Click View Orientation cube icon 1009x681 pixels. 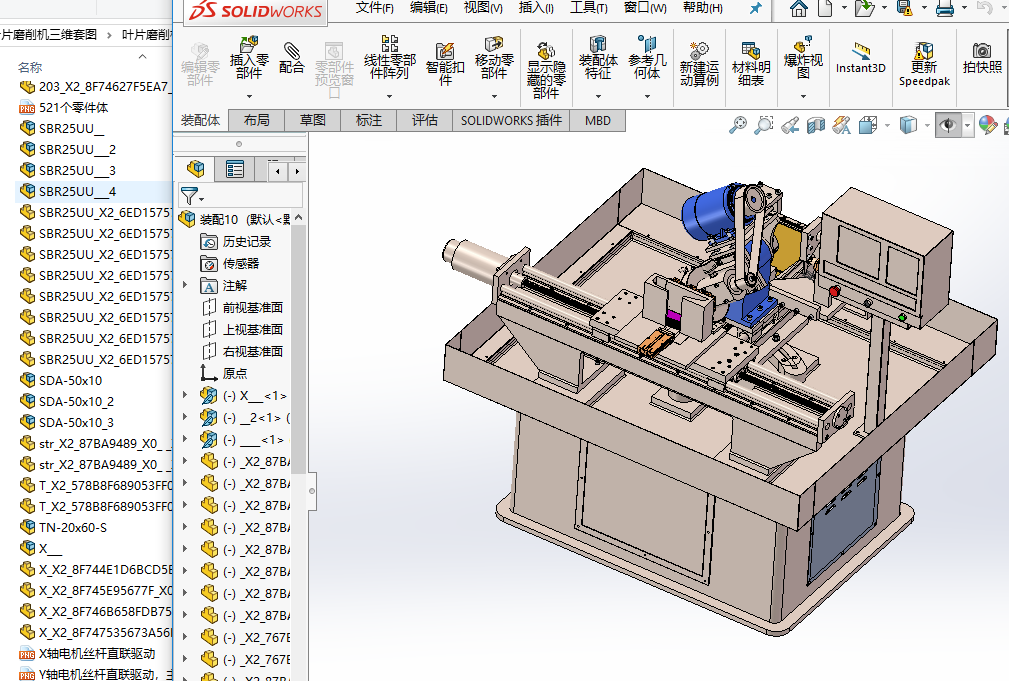point(867,125)
